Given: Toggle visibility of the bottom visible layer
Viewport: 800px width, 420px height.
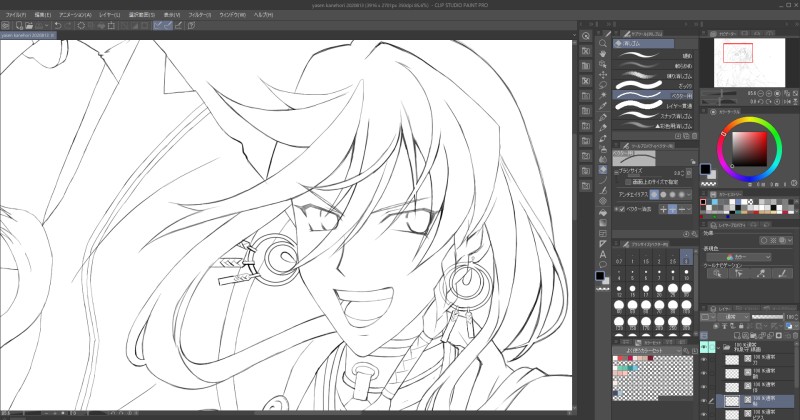Looking at the screenshot, I should point(704,414).
